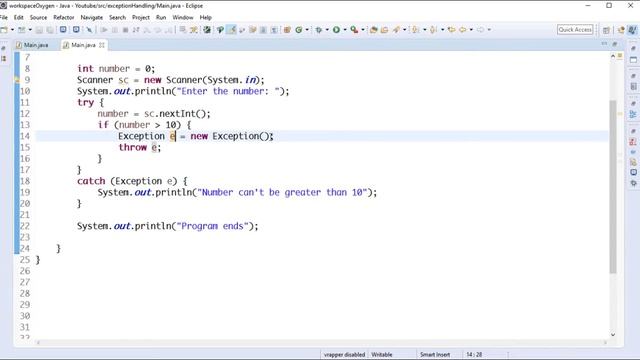Click "Smart Insert" in the status bar
The width and height of the screenshot is (640, 360).
(x=435, y=355)
